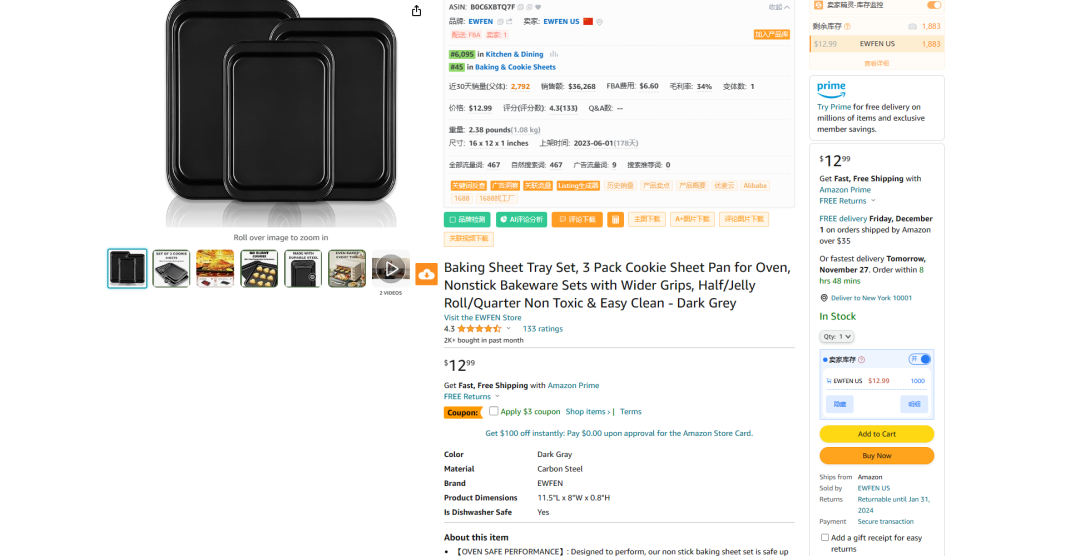Open the 关键词反查 tag

coord(468,186)
